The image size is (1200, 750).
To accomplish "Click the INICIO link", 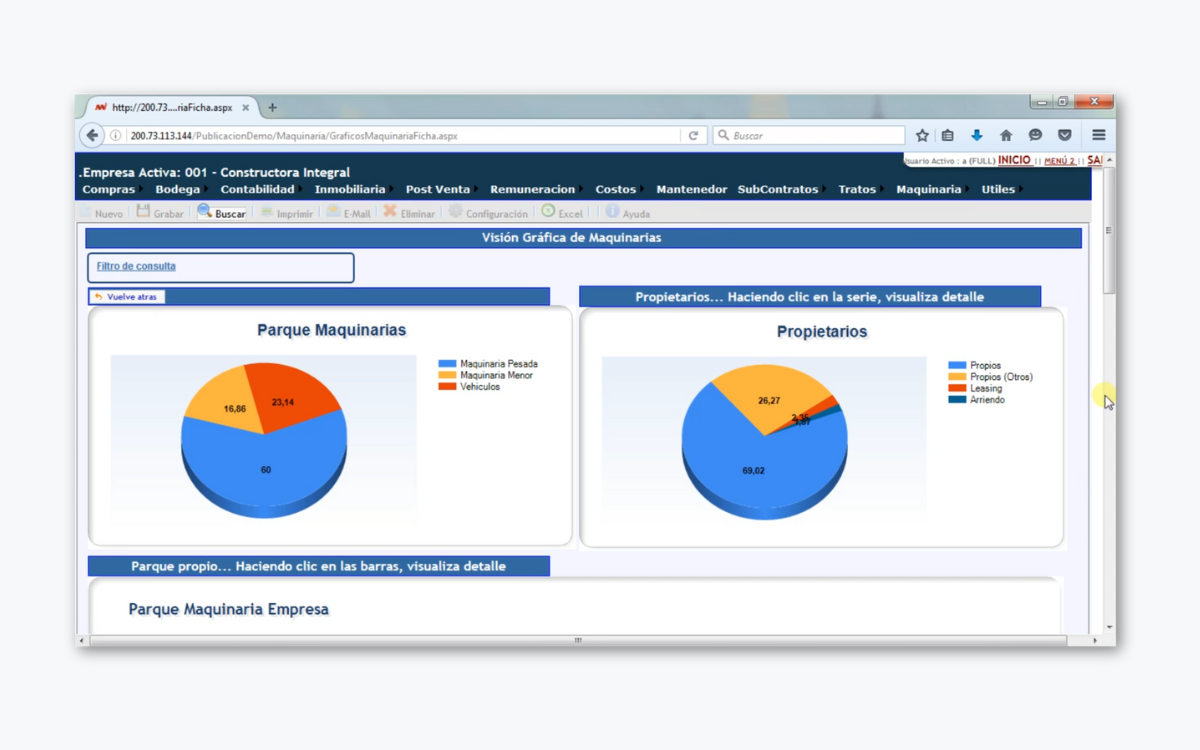I will [x=1014, y=160].
